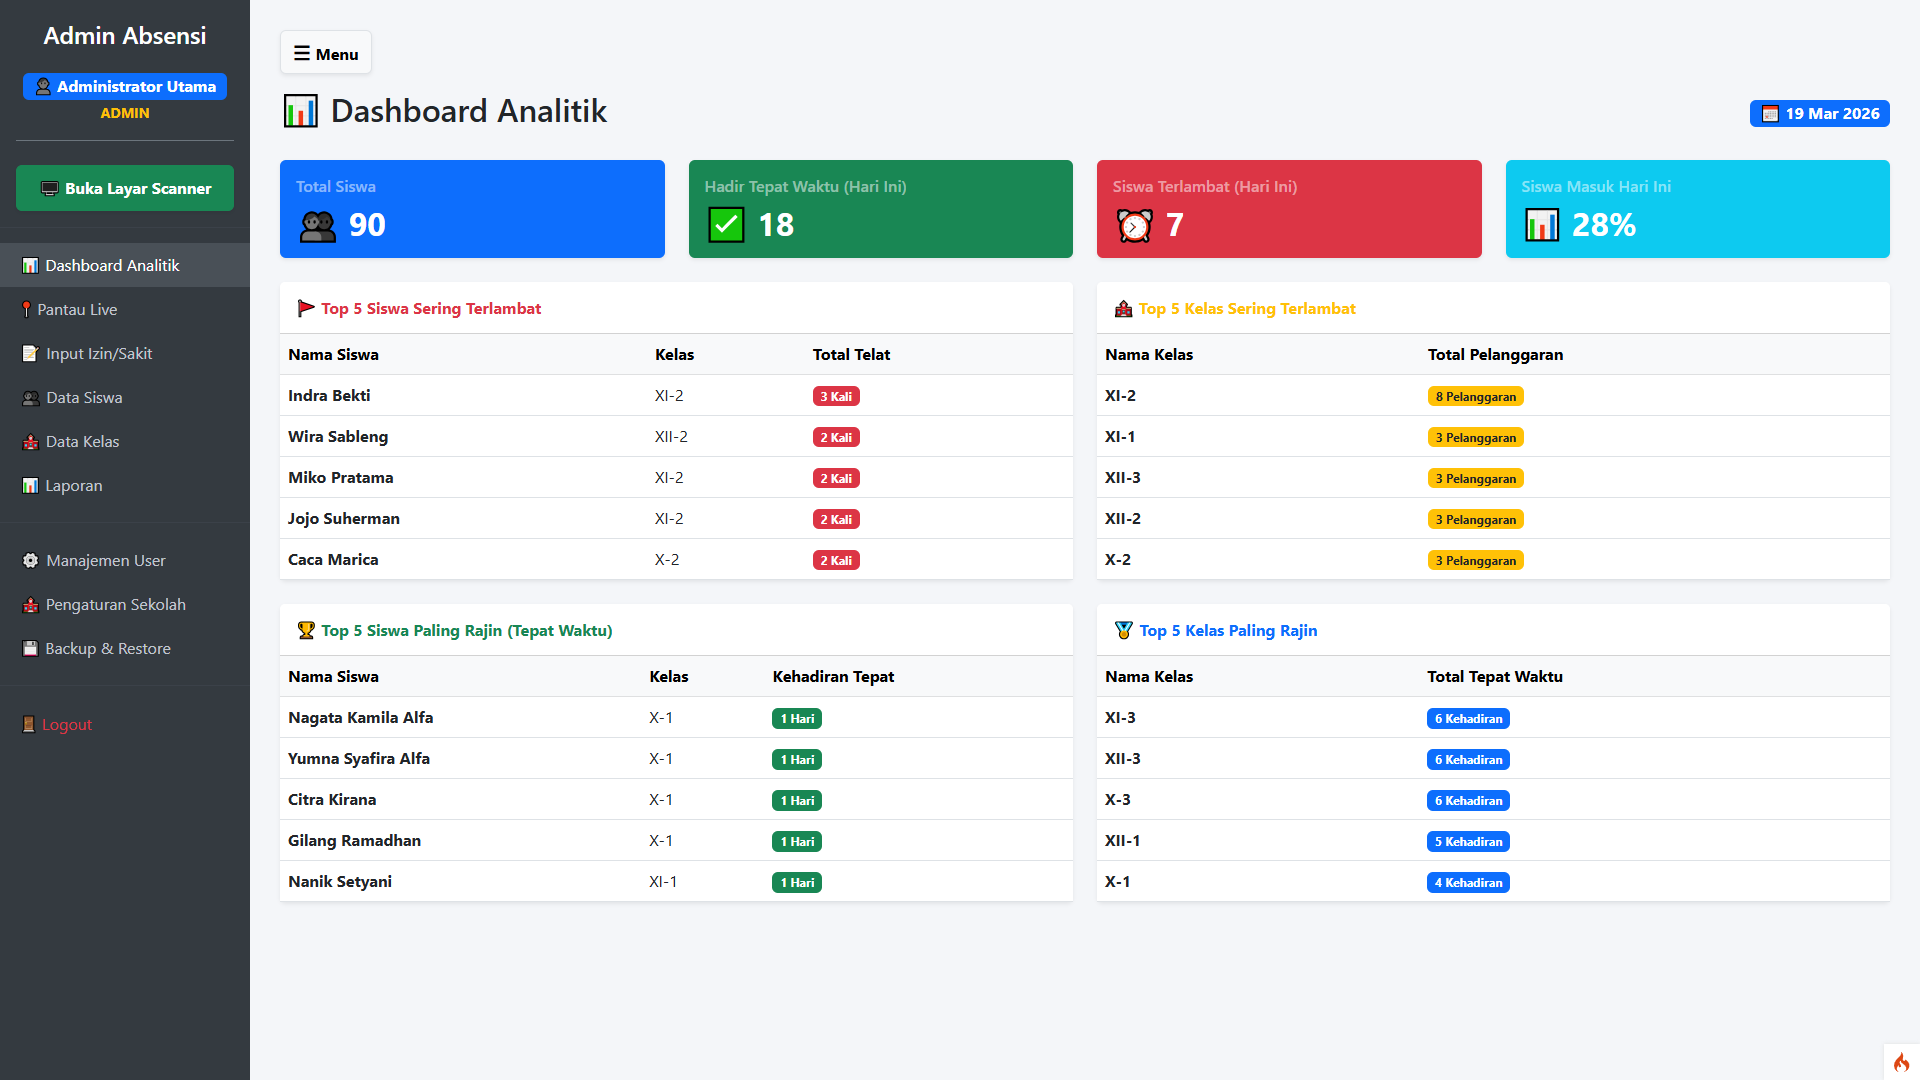Click the Manajemen User gear icon
Screen dimensions: 1920x1080
click(x=31, y=561)
